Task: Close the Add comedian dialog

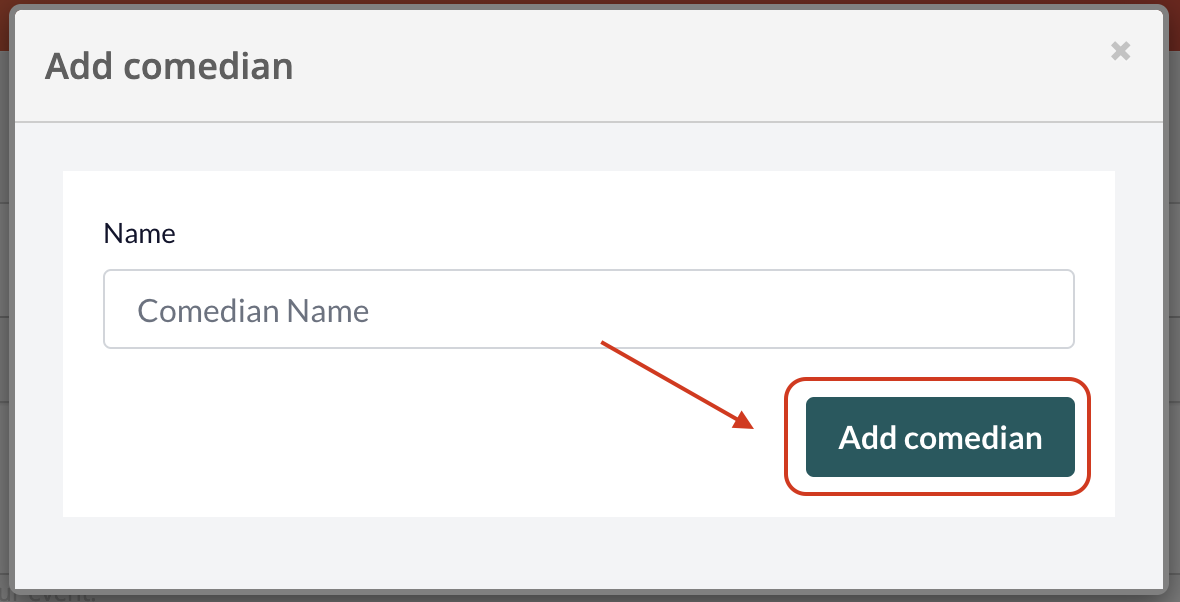Action: [x=1121, y=51]
